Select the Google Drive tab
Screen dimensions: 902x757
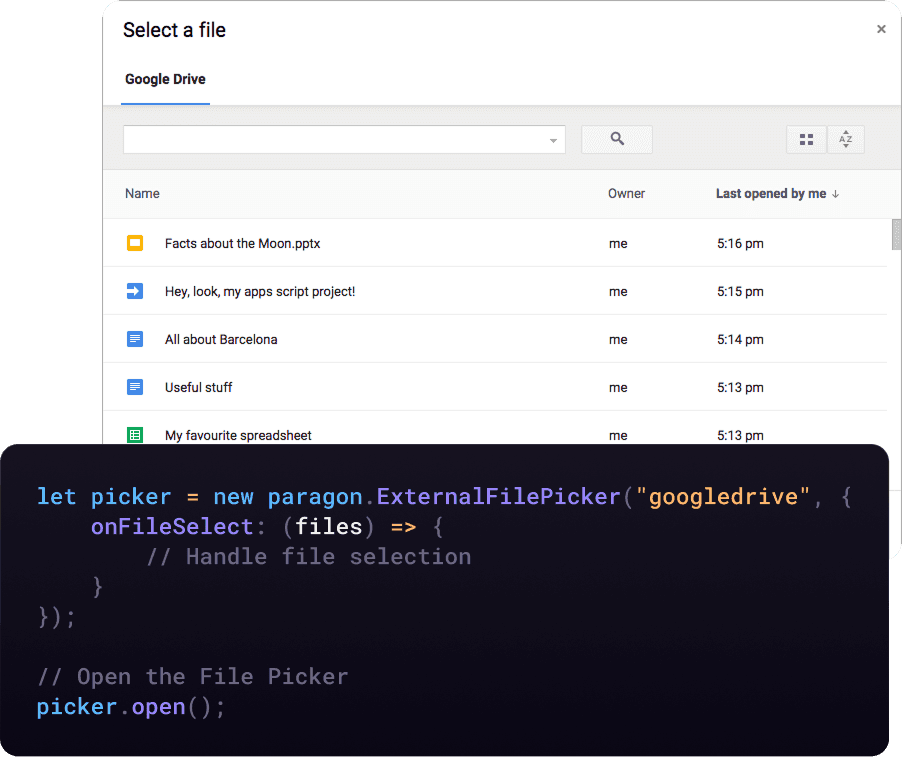[x=165, y=79]
